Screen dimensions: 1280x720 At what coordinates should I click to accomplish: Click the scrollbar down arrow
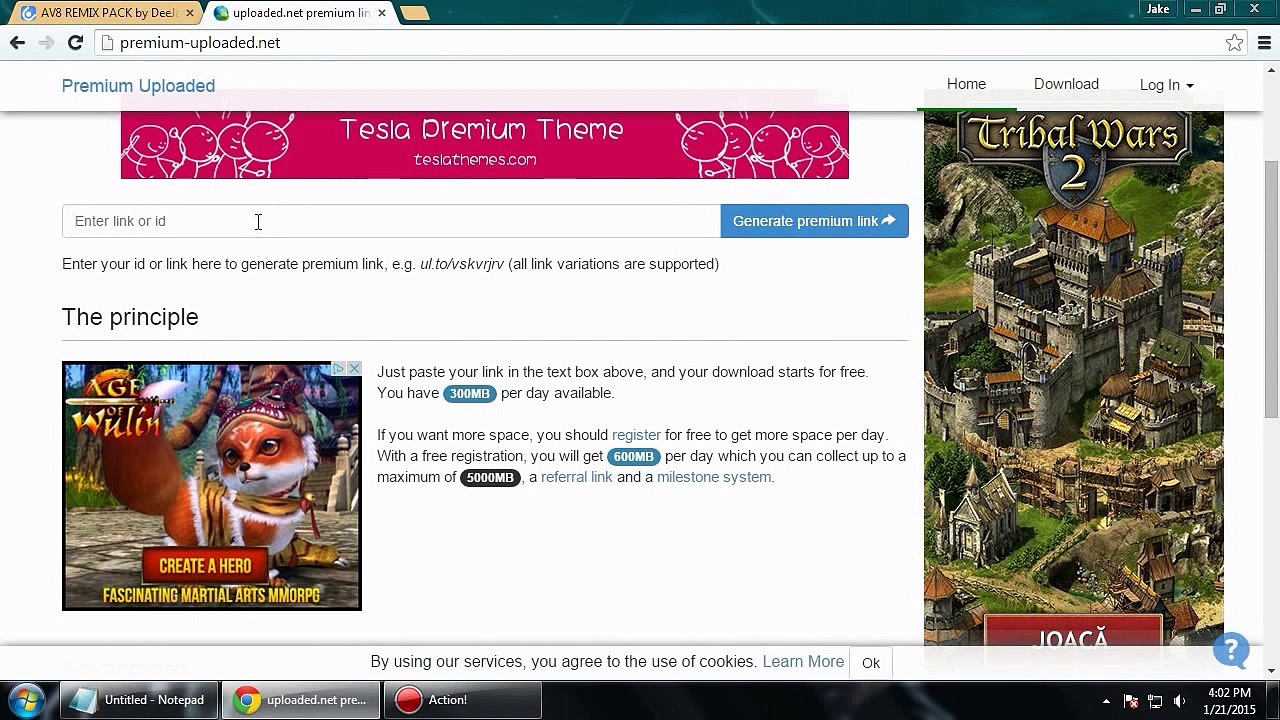tap(1271, 671)
